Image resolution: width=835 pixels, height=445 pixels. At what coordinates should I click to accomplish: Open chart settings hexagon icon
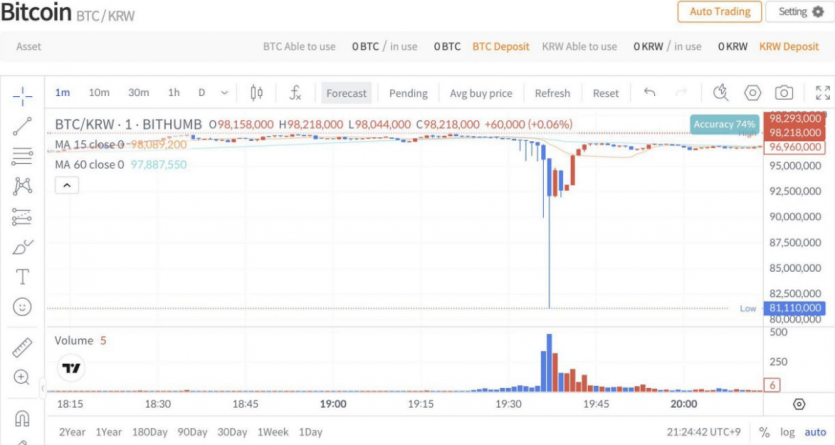click(752, 93)
